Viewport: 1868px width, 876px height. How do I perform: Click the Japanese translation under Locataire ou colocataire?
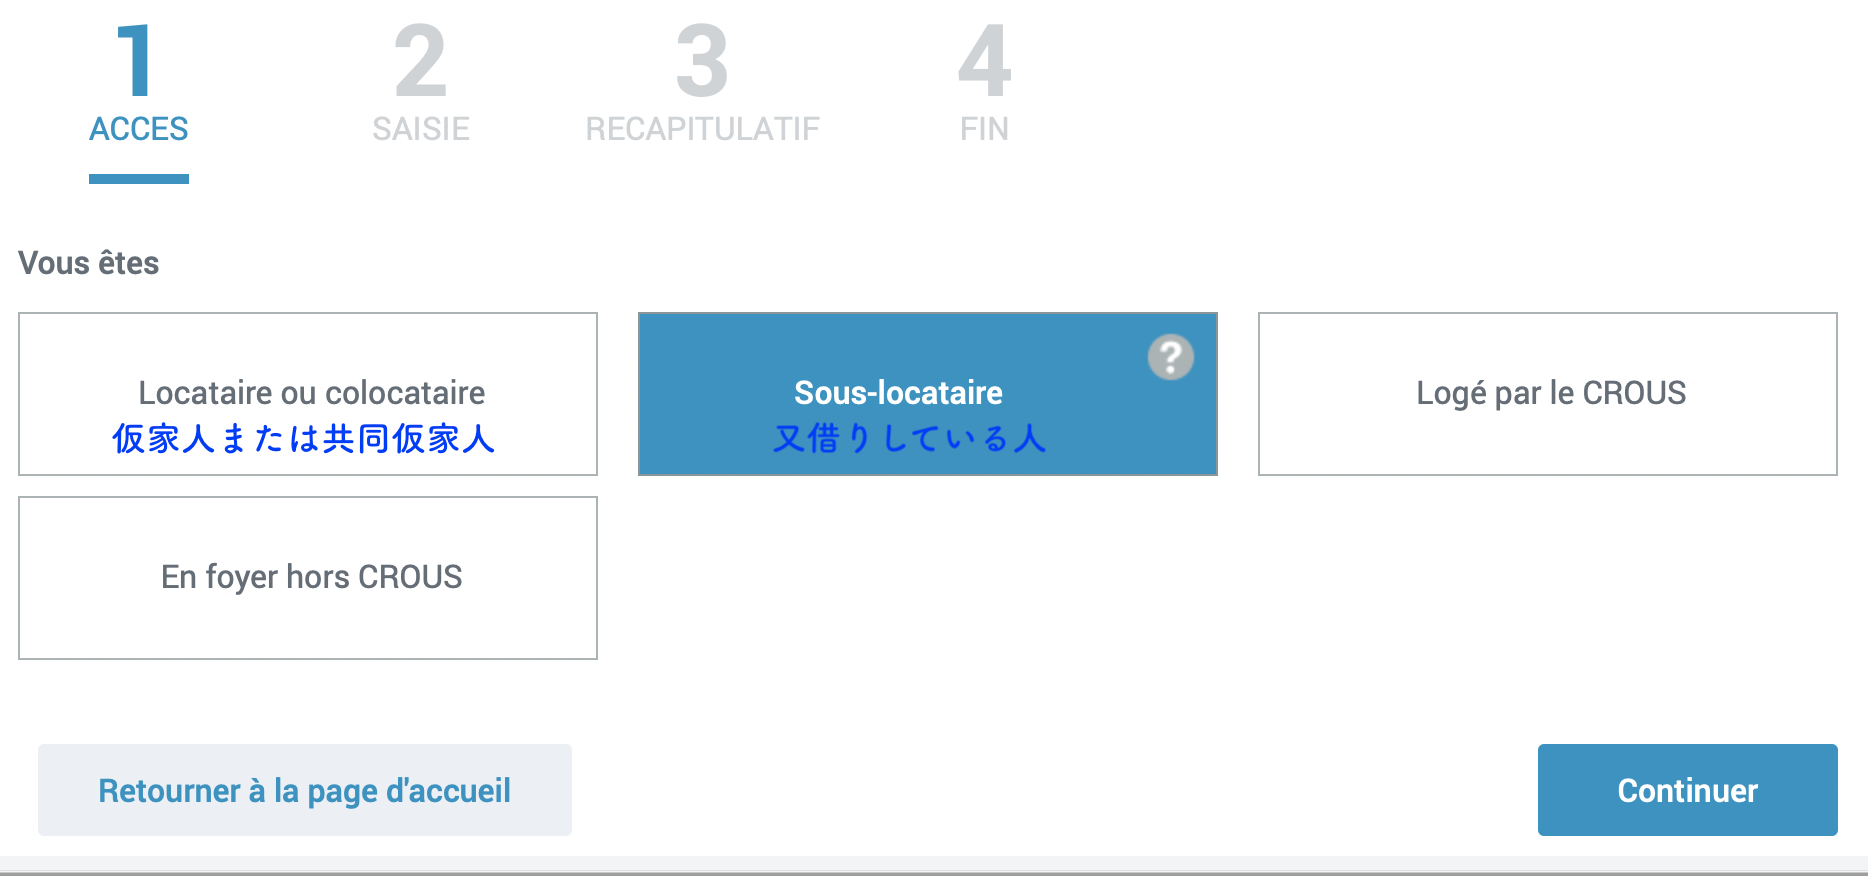pos(304,438)
